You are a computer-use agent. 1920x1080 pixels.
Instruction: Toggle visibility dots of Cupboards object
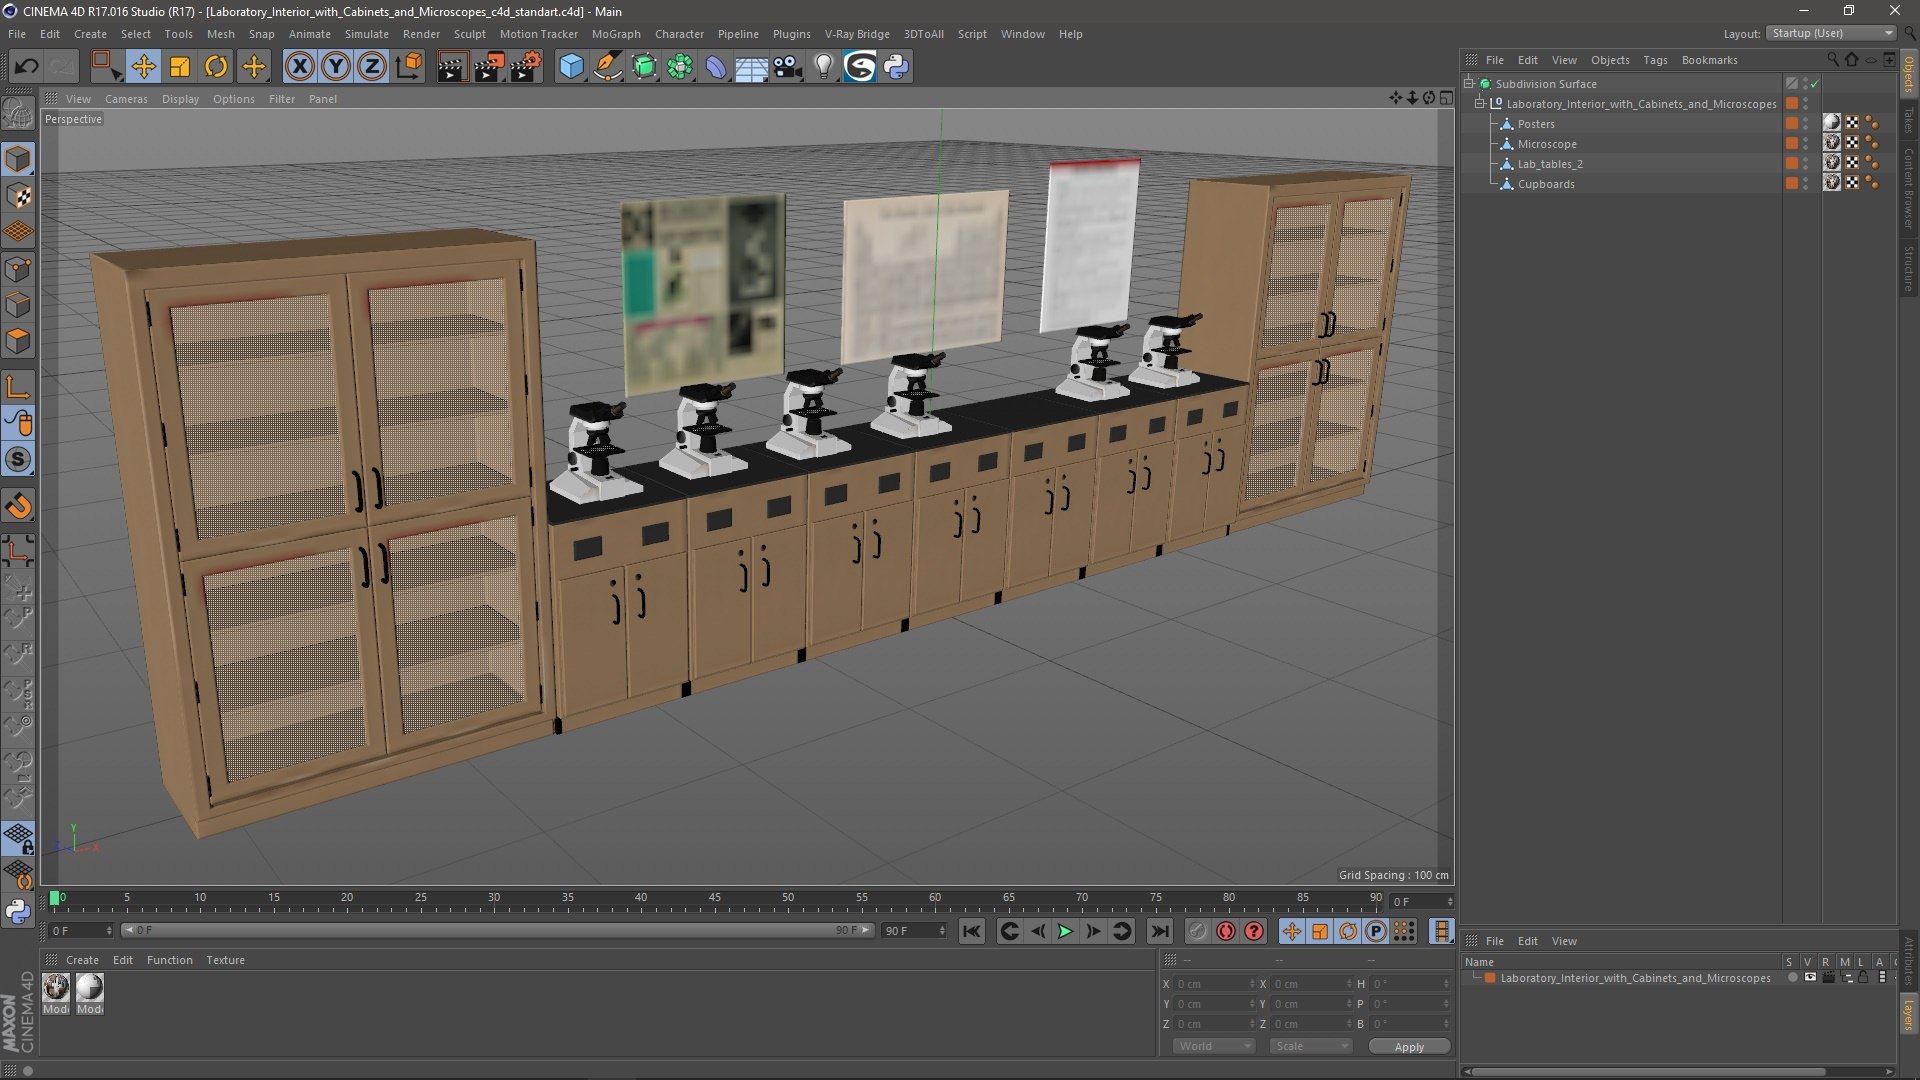[x=1806, y=184]
